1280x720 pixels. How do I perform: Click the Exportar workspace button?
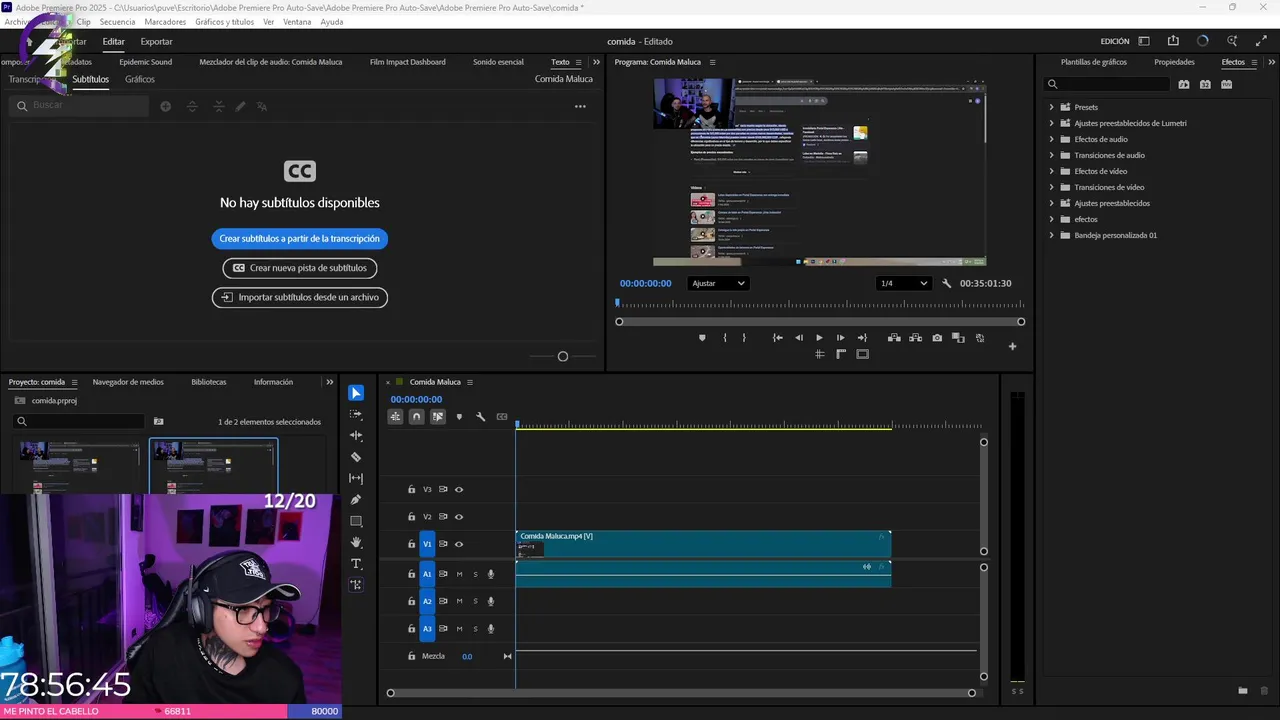coord(156,42)
